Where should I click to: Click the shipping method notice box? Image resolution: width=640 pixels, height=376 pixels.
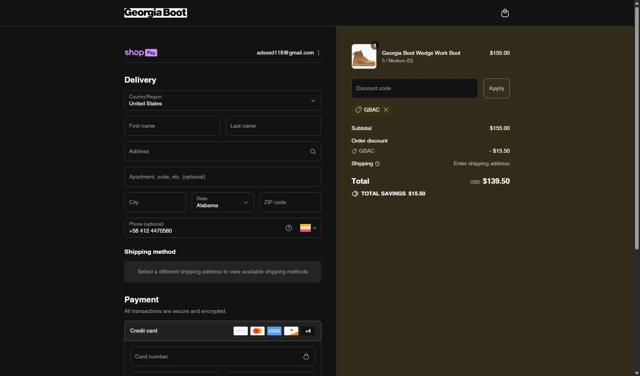223,272
